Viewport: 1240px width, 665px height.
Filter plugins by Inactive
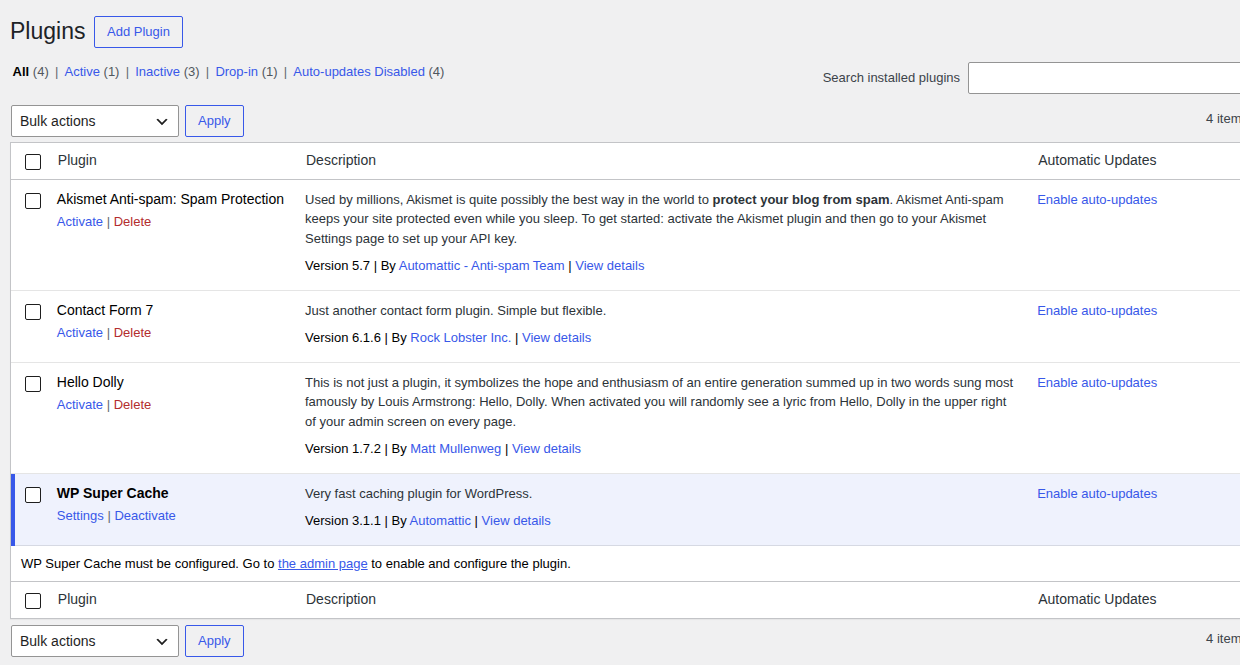(x=158, y=72)
